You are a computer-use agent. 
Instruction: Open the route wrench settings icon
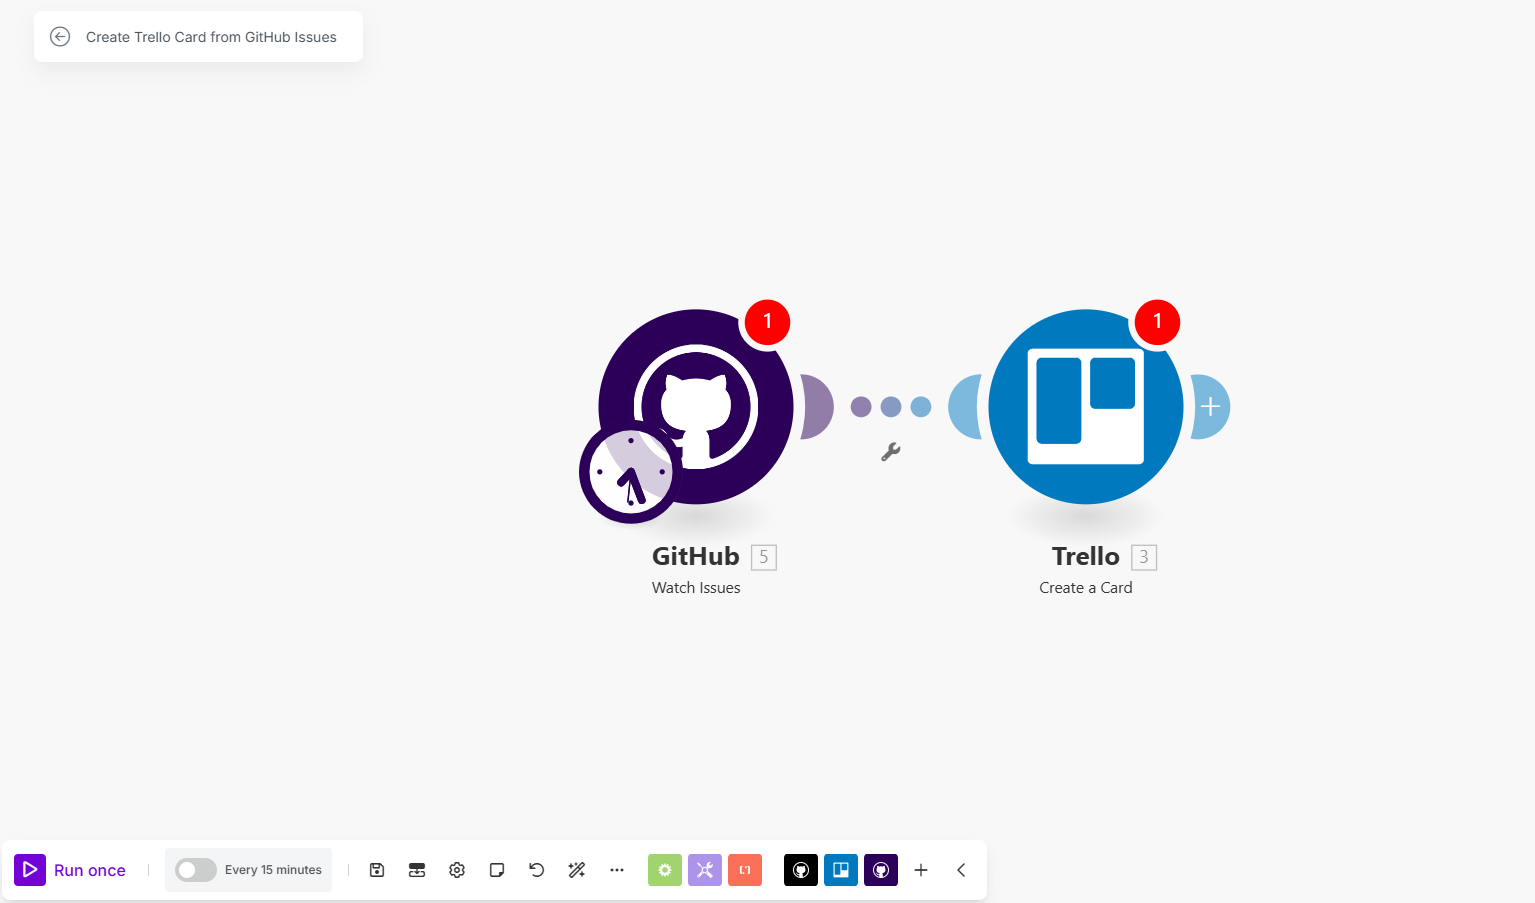891,452
